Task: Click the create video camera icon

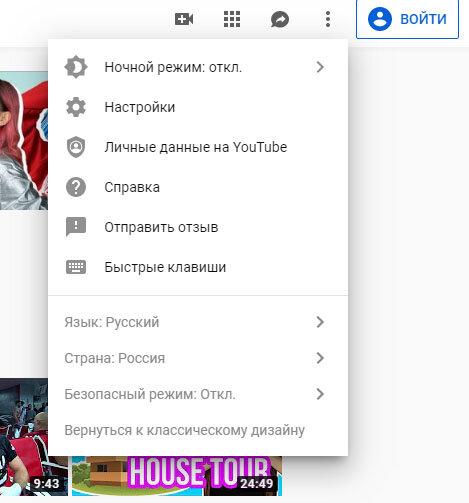Action: click(184, 19)
